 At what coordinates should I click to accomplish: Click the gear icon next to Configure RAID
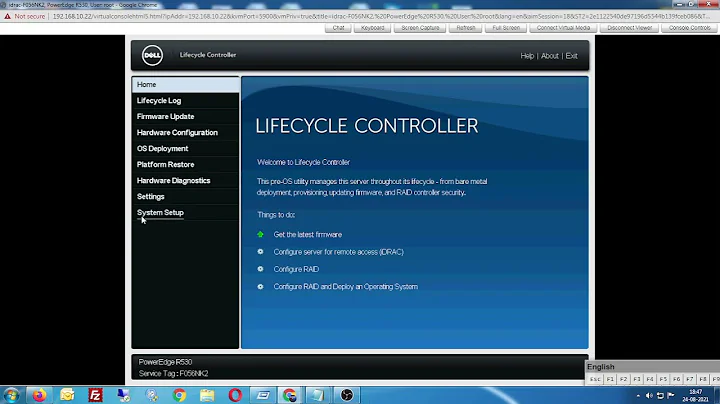click(260, 269)
